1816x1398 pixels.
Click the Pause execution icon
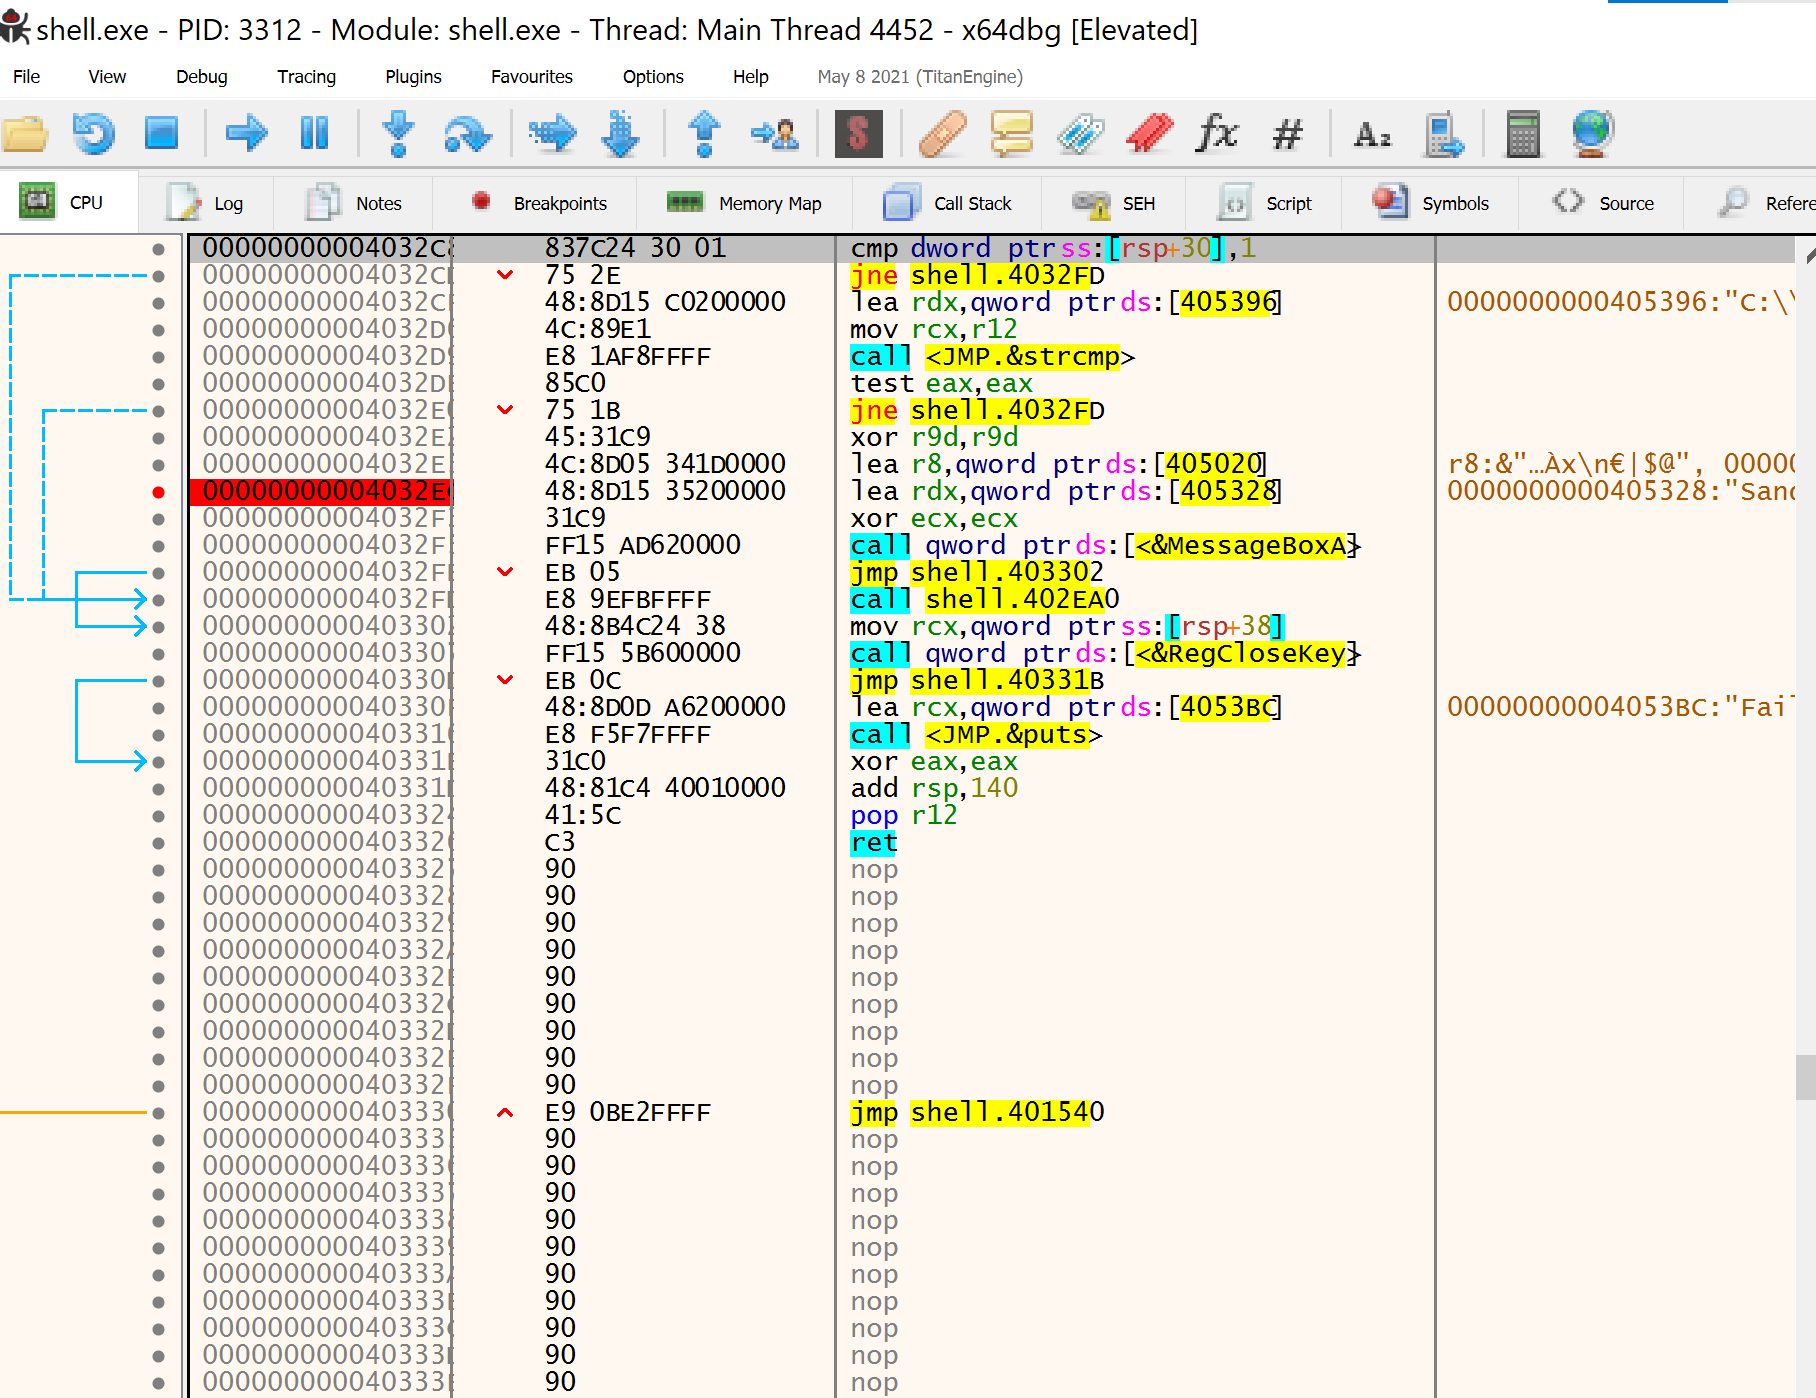(315, 133)
